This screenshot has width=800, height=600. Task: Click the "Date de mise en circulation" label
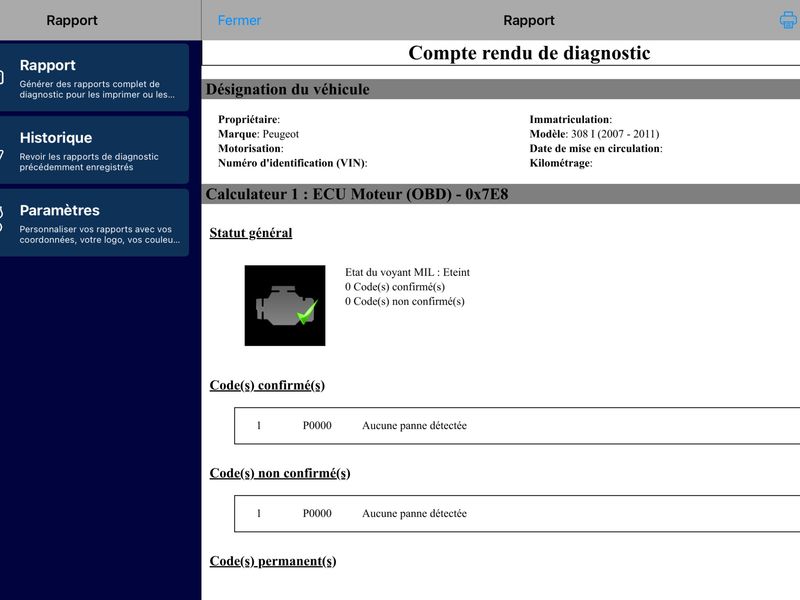(596, 148)
